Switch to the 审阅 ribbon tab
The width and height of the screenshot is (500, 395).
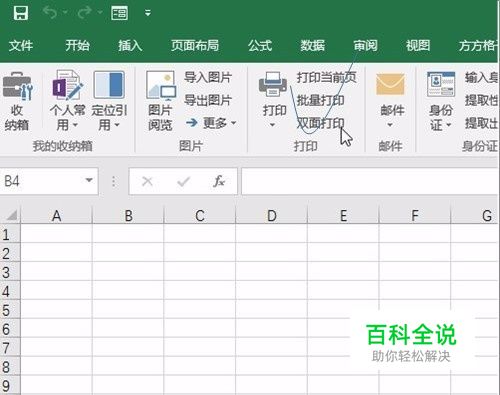click(x=365, y=45)
